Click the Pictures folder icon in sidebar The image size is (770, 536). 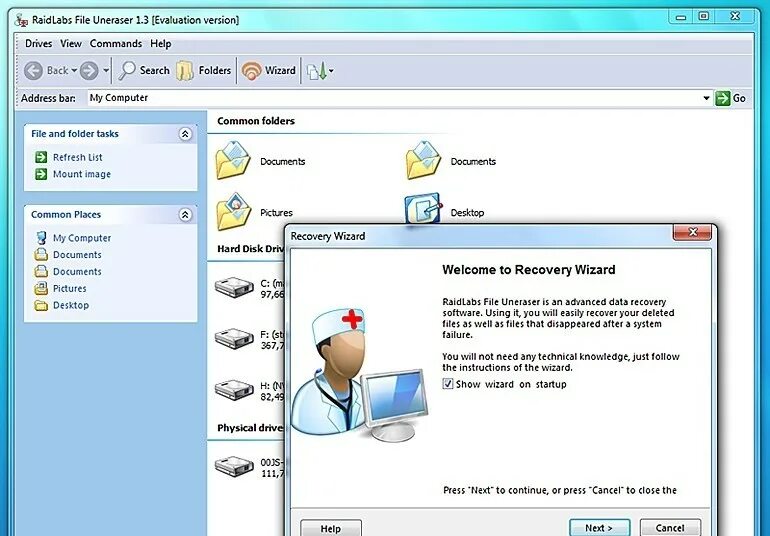(41, 288)
